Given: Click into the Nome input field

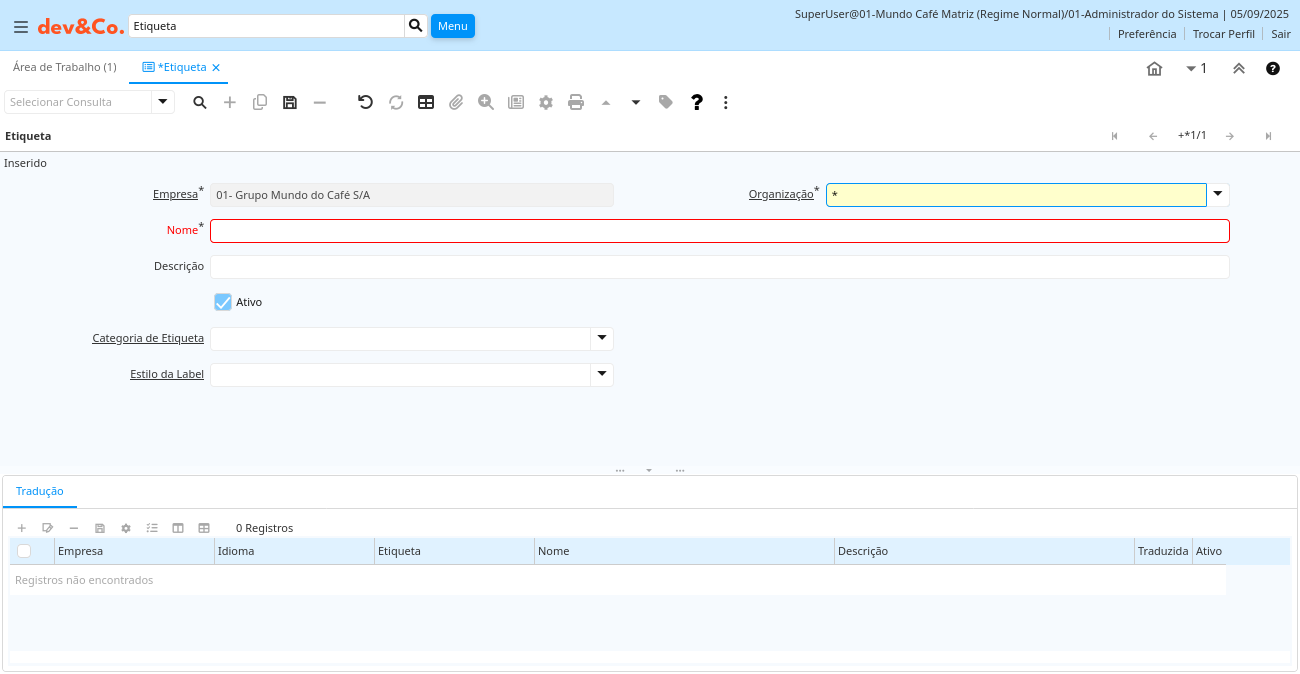Looking at the screenshot, I should 719,231.
